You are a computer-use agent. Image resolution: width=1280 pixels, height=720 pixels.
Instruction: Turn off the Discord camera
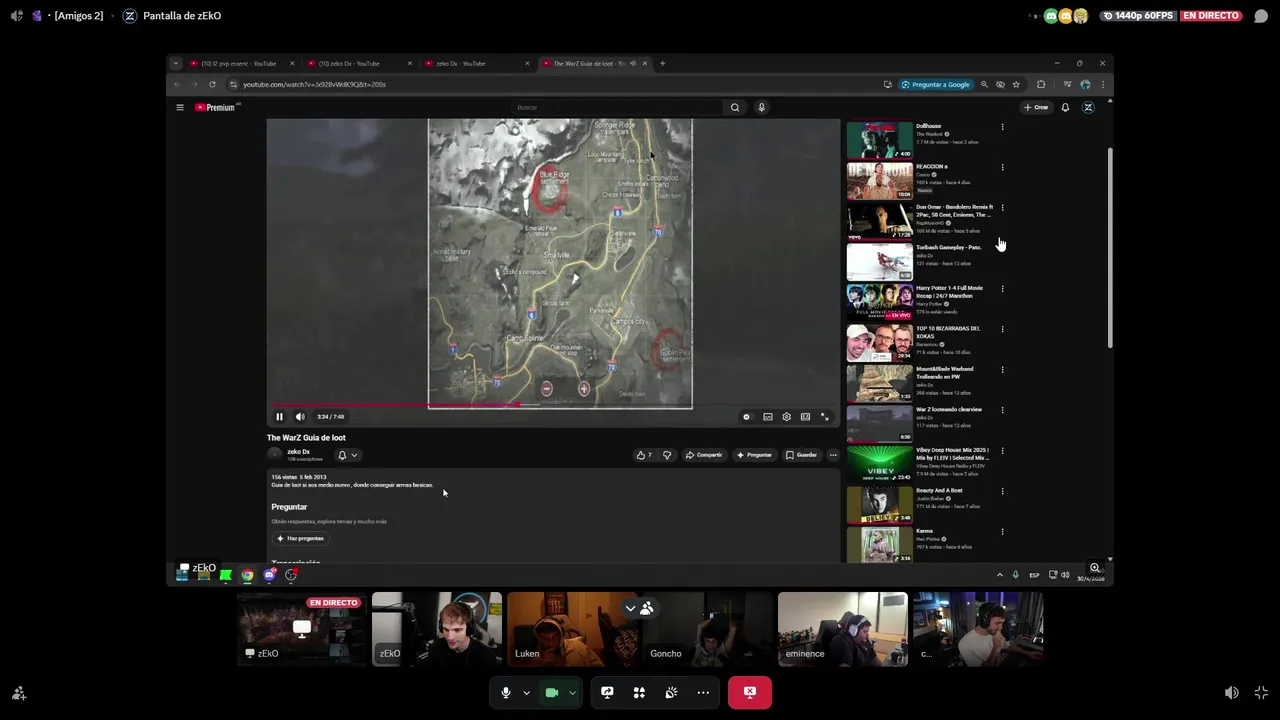point(551,692)
